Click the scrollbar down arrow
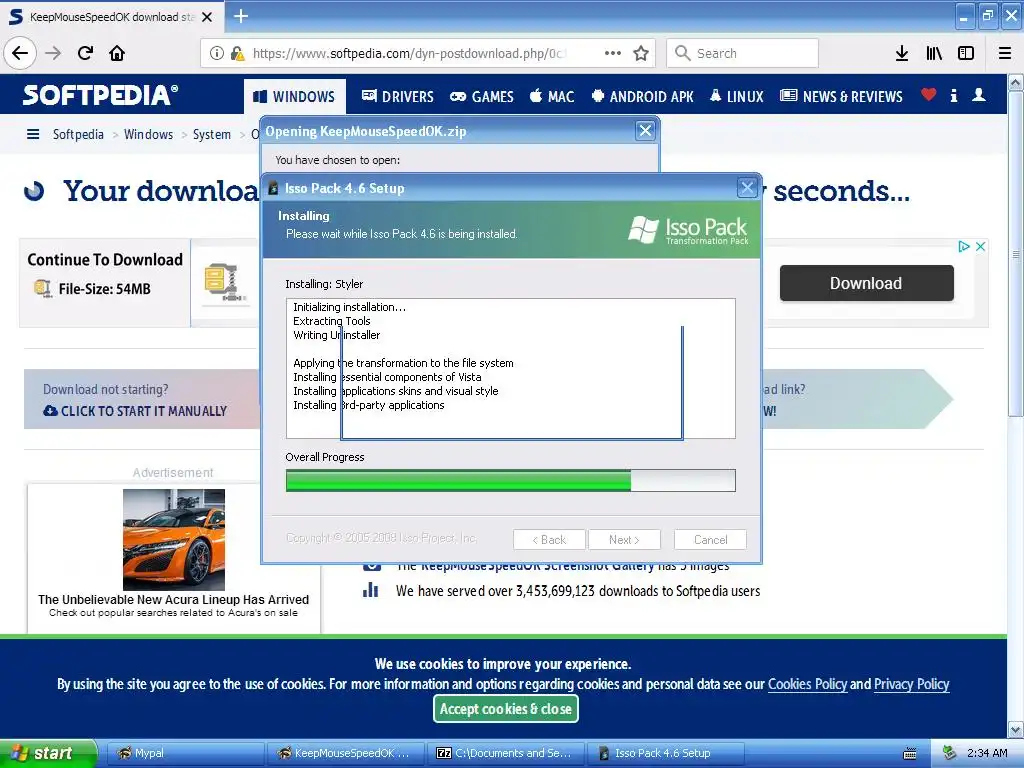 (x=1016, y=729)
